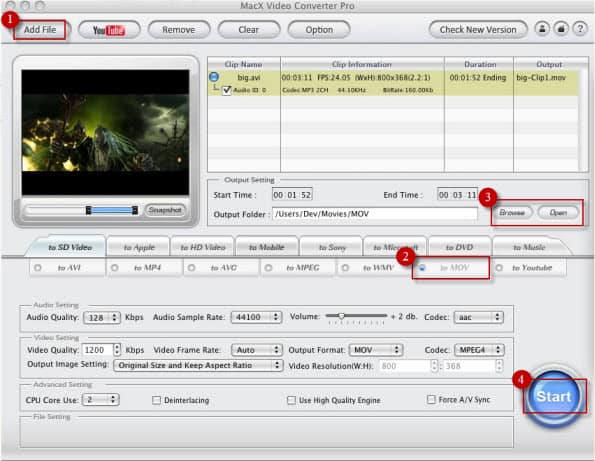Viewport: 595px width, 461px height.
Task: Click the Clip Name column header
Action: pos(244,64)
